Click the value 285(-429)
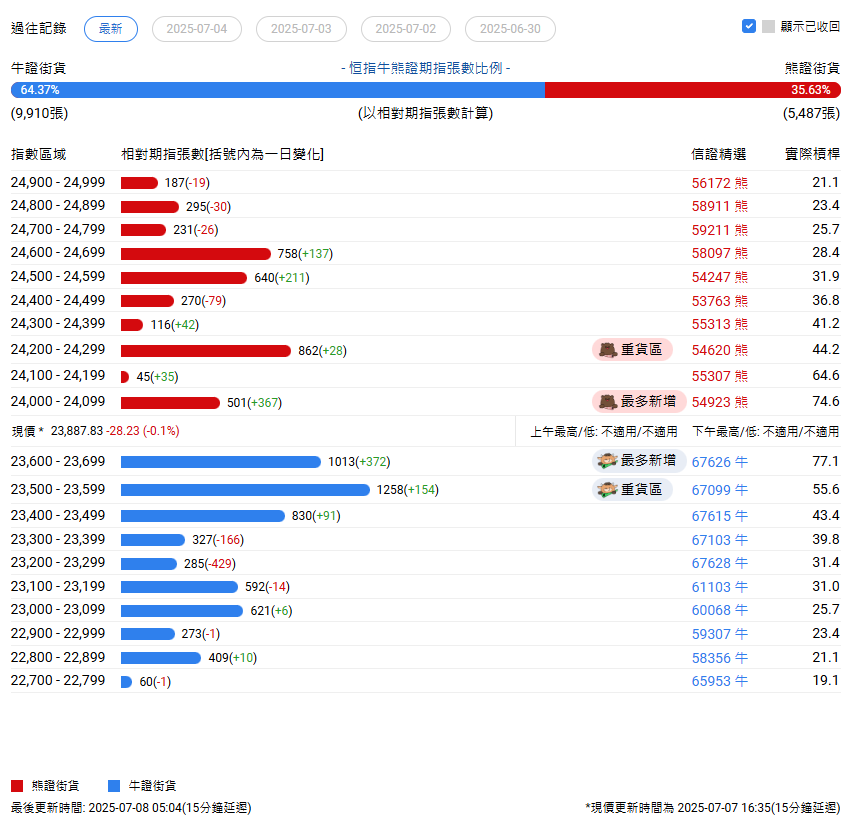The width and height of the screenshot is (851, 825). (210, 564)
